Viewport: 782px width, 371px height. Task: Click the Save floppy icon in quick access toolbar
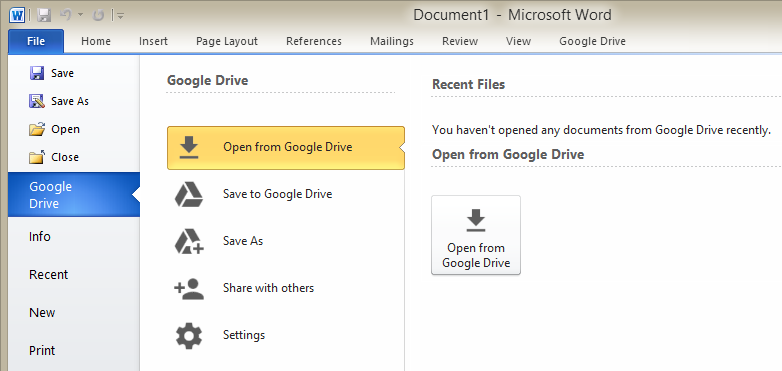tap(44, 15)
